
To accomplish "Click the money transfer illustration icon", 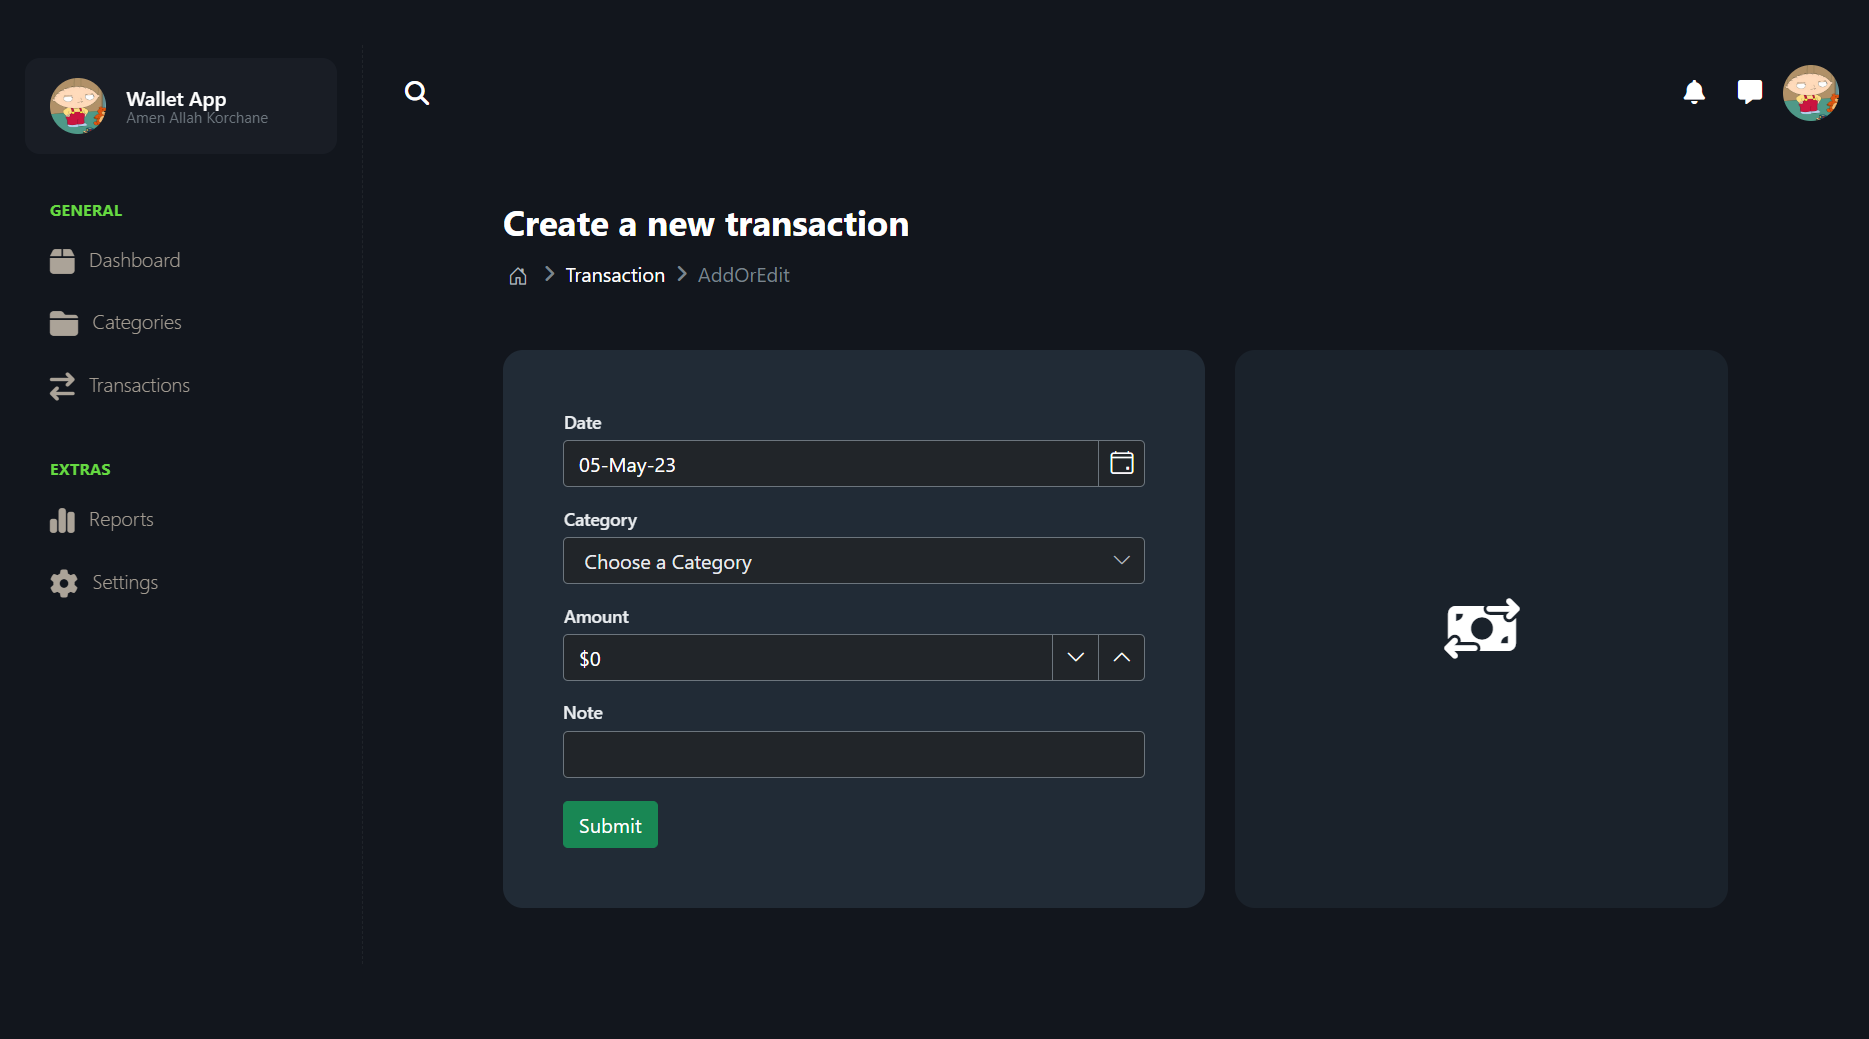I will [1481, 628].
